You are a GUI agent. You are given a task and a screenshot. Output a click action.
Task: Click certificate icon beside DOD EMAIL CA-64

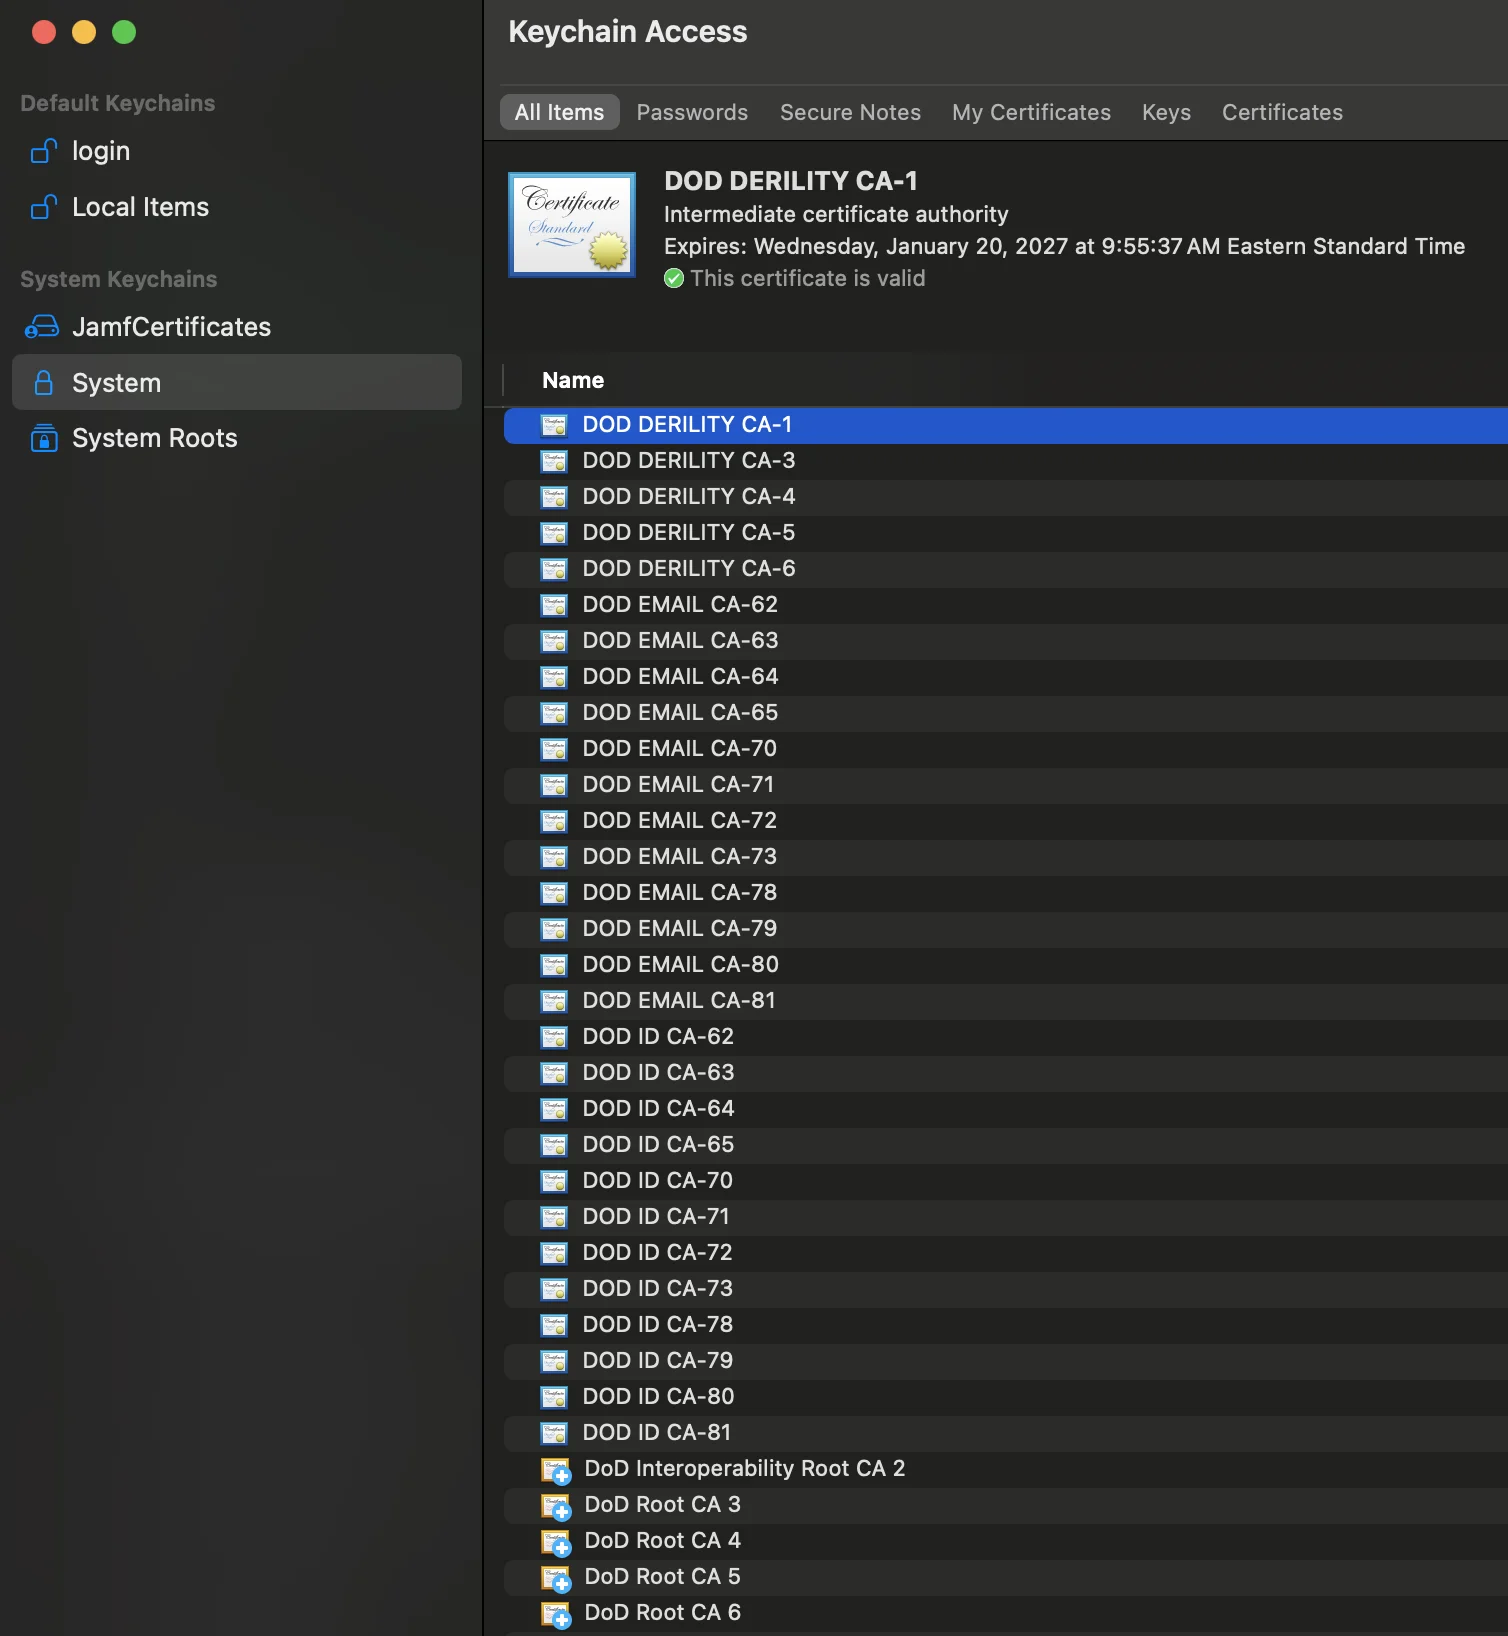coord(554,677)
